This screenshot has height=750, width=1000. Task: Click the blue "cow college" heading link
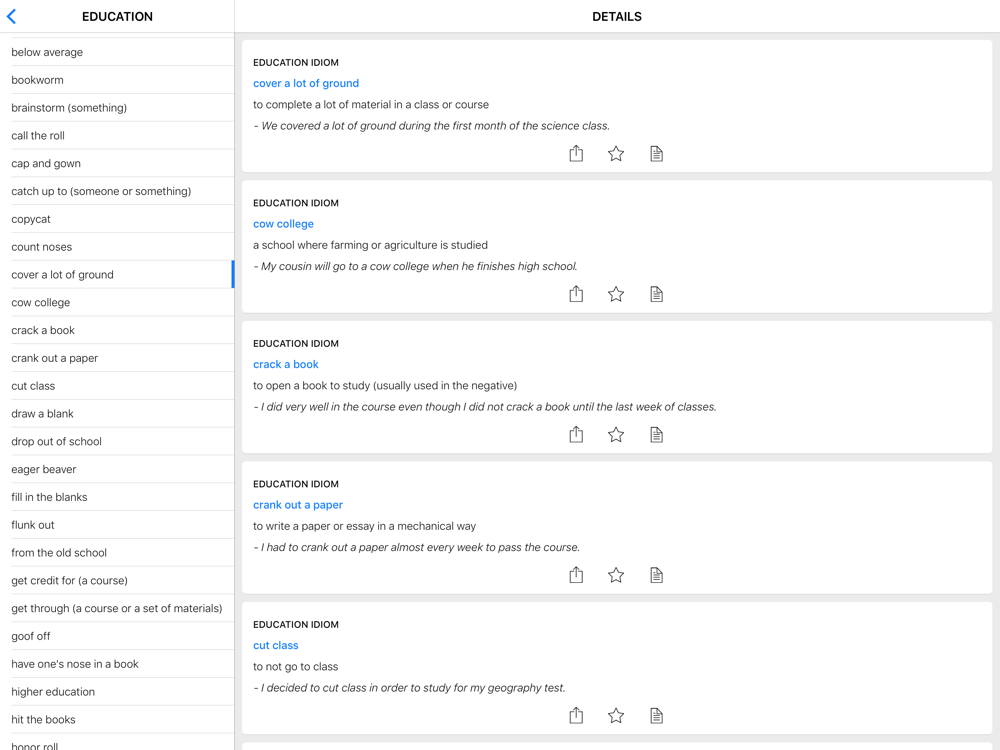pos(283,224)
